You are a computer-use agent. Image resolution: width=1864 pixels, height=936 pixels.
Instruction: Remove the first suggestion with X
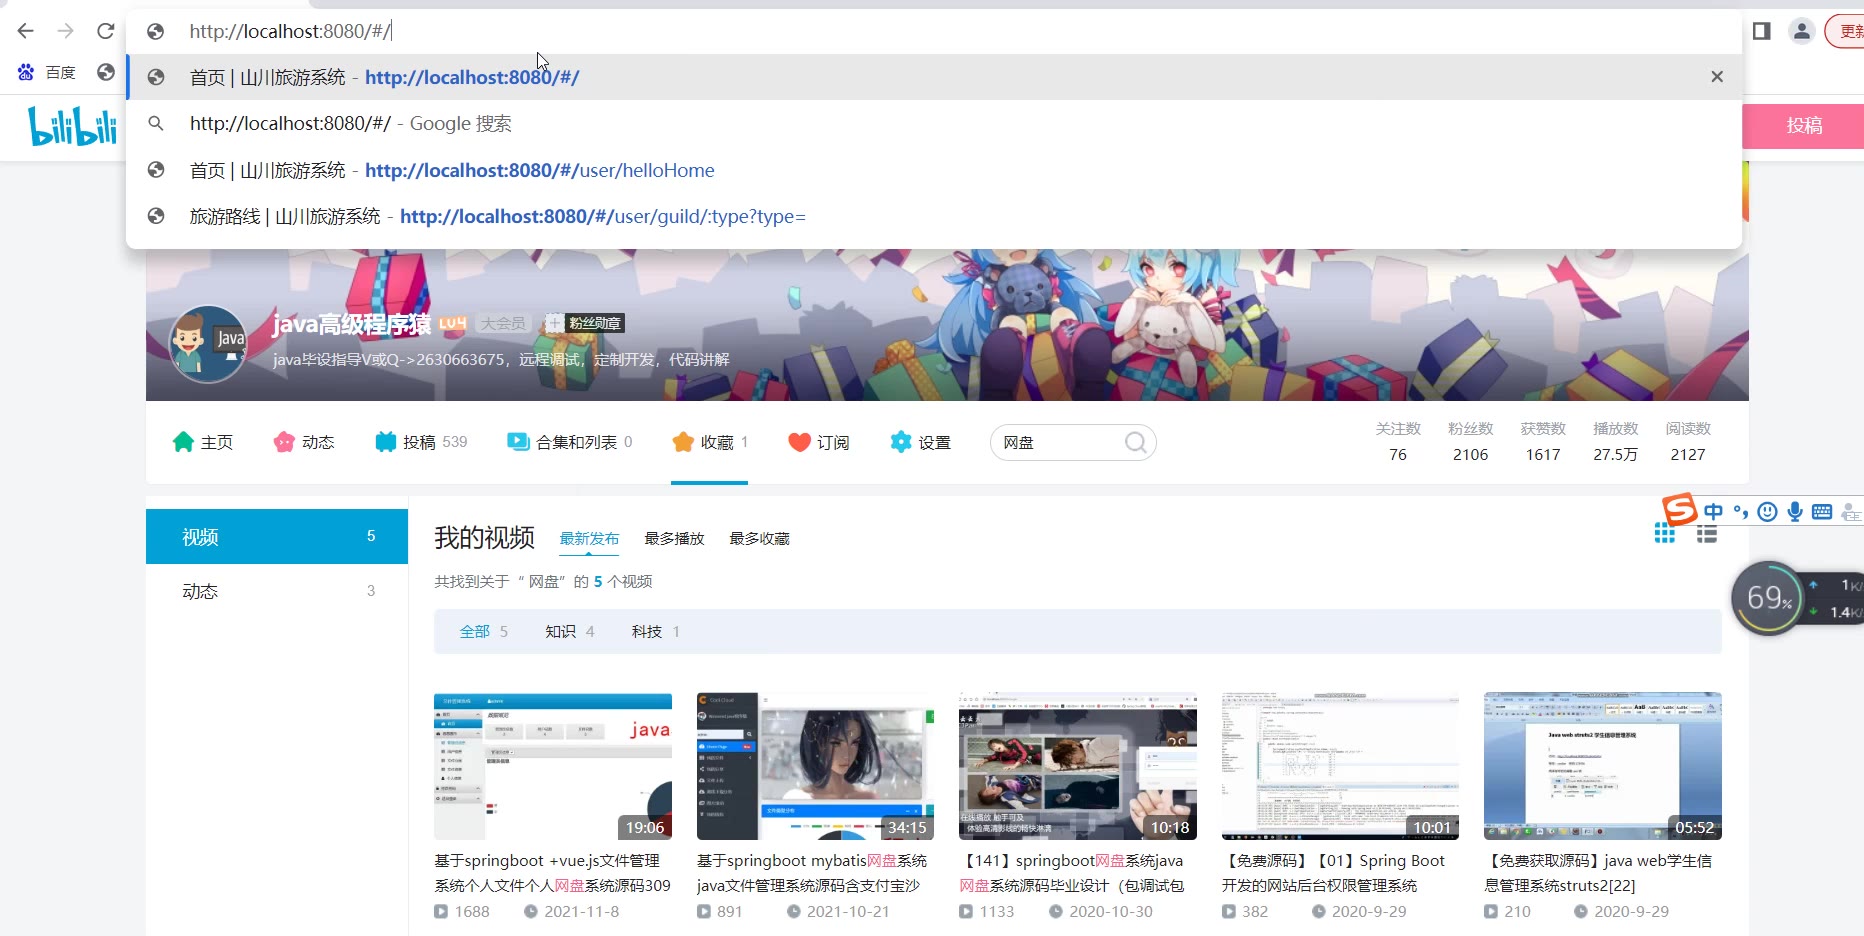click(1717, 77)
